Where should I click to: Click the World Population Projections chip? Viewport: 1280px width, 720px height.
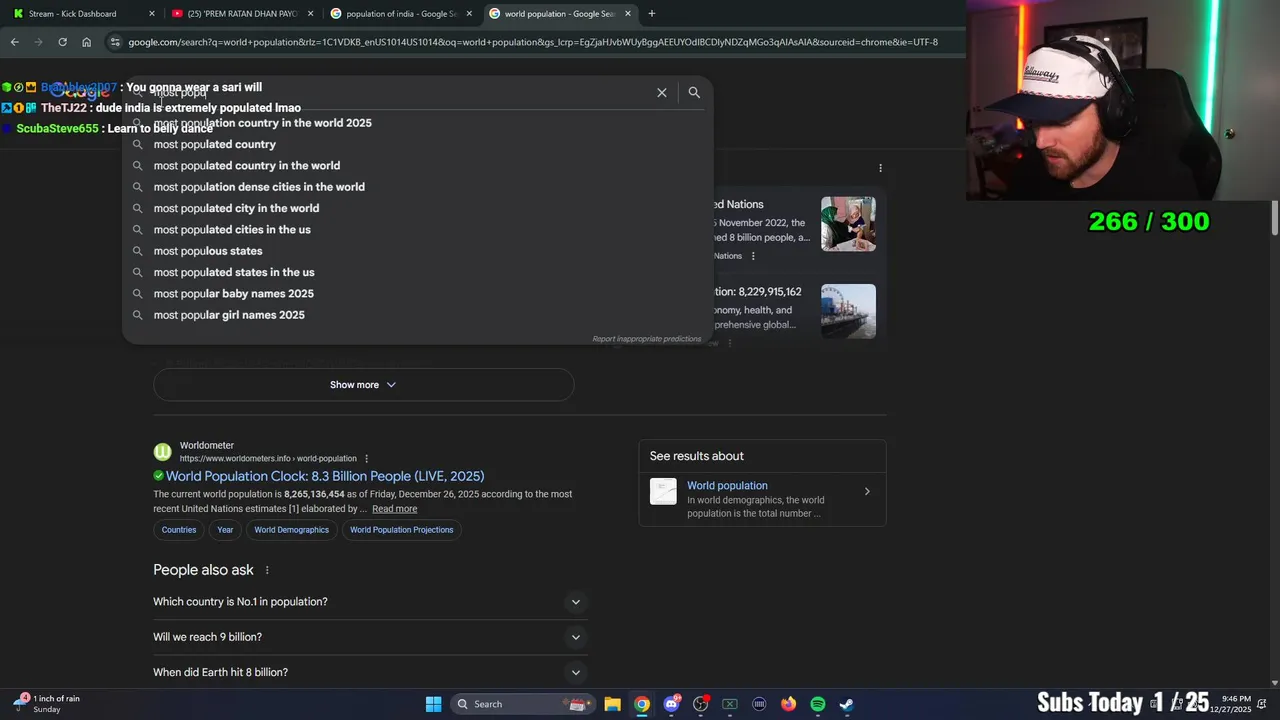[401, 530]
